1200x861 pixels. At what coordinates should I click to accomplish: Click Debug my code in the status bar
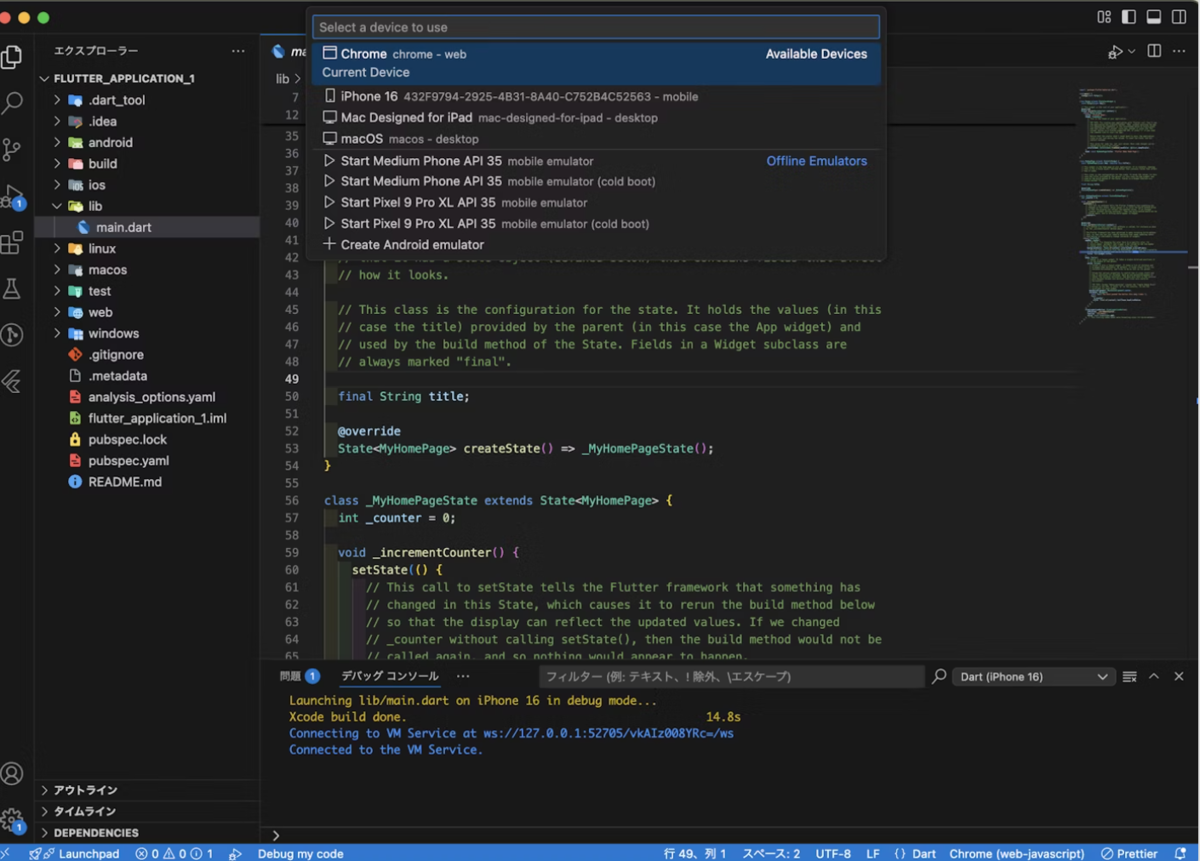pyautogui.click(x=300, y=854)
